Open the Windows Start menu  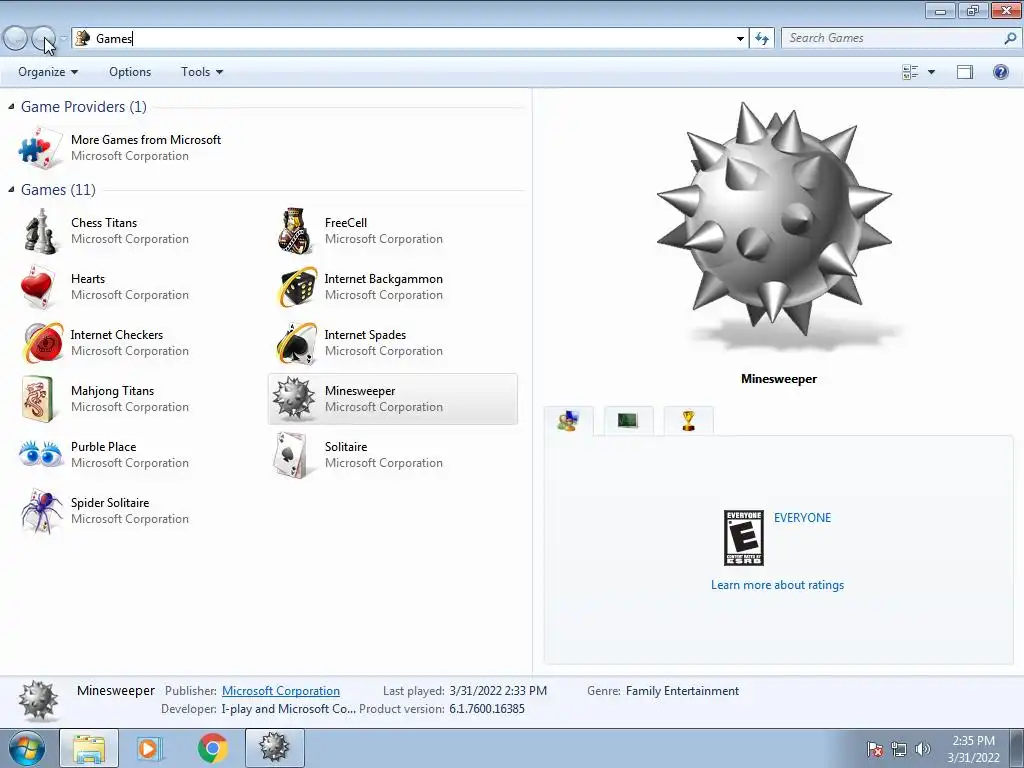[27, 748]
